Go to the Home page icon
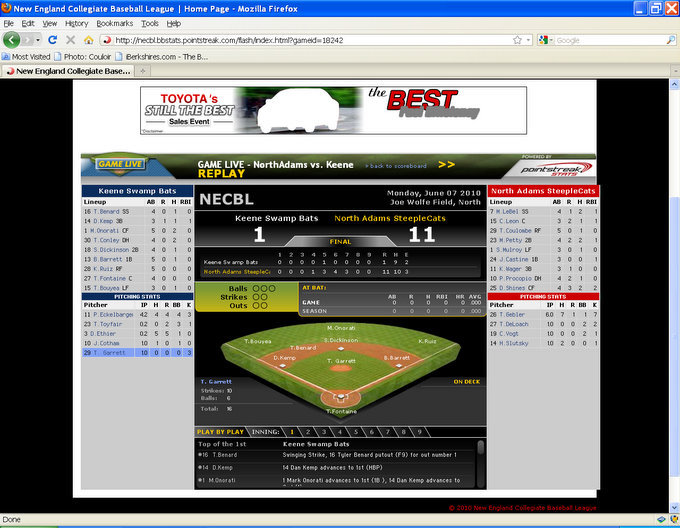 pyautogui.click(x=88, y=40)
